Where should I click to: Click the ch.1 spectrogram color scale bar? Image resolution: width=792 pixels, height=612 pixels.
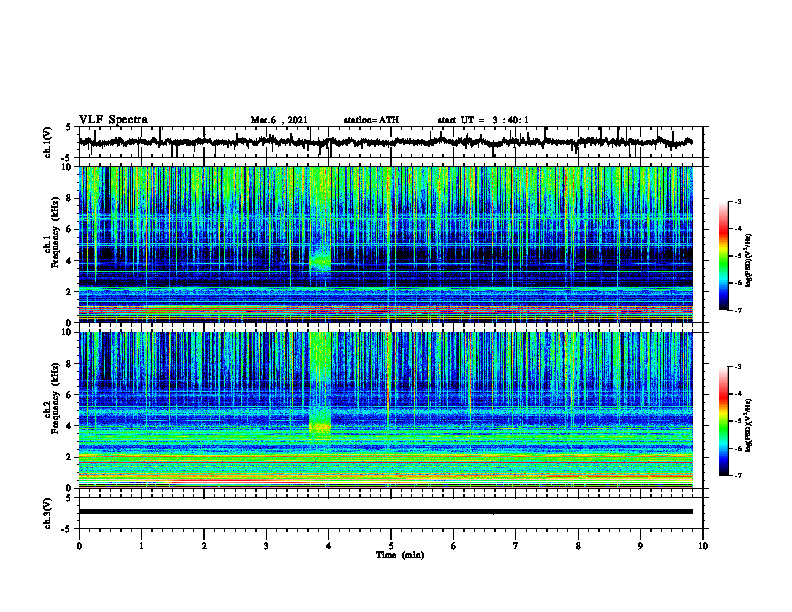(723, 256)
